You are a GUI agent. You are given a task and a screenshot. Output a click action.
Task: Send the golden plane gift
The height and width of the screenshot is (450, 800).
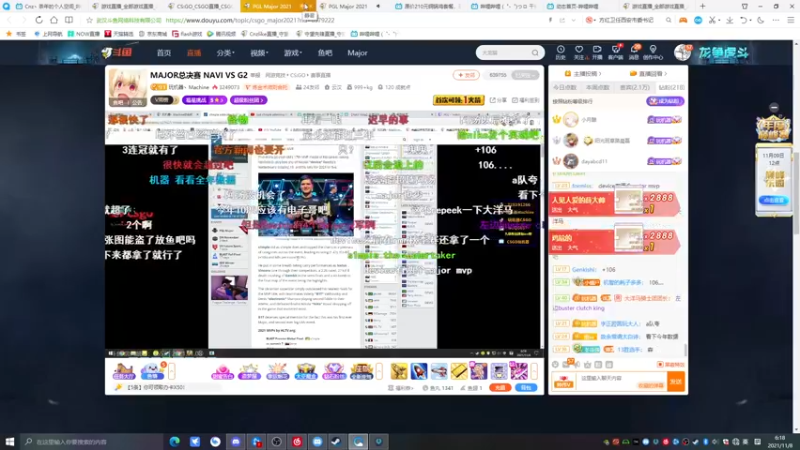[399, 371]
